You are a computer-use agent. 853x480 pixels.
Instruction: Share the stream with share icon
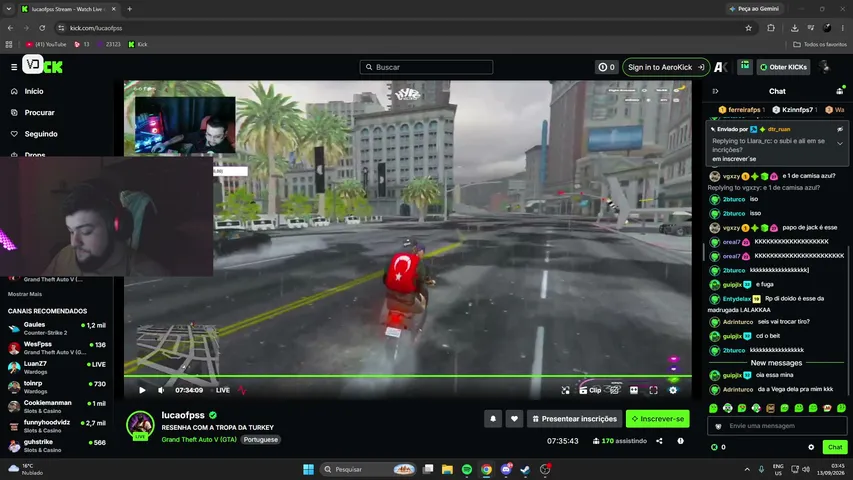659,441
